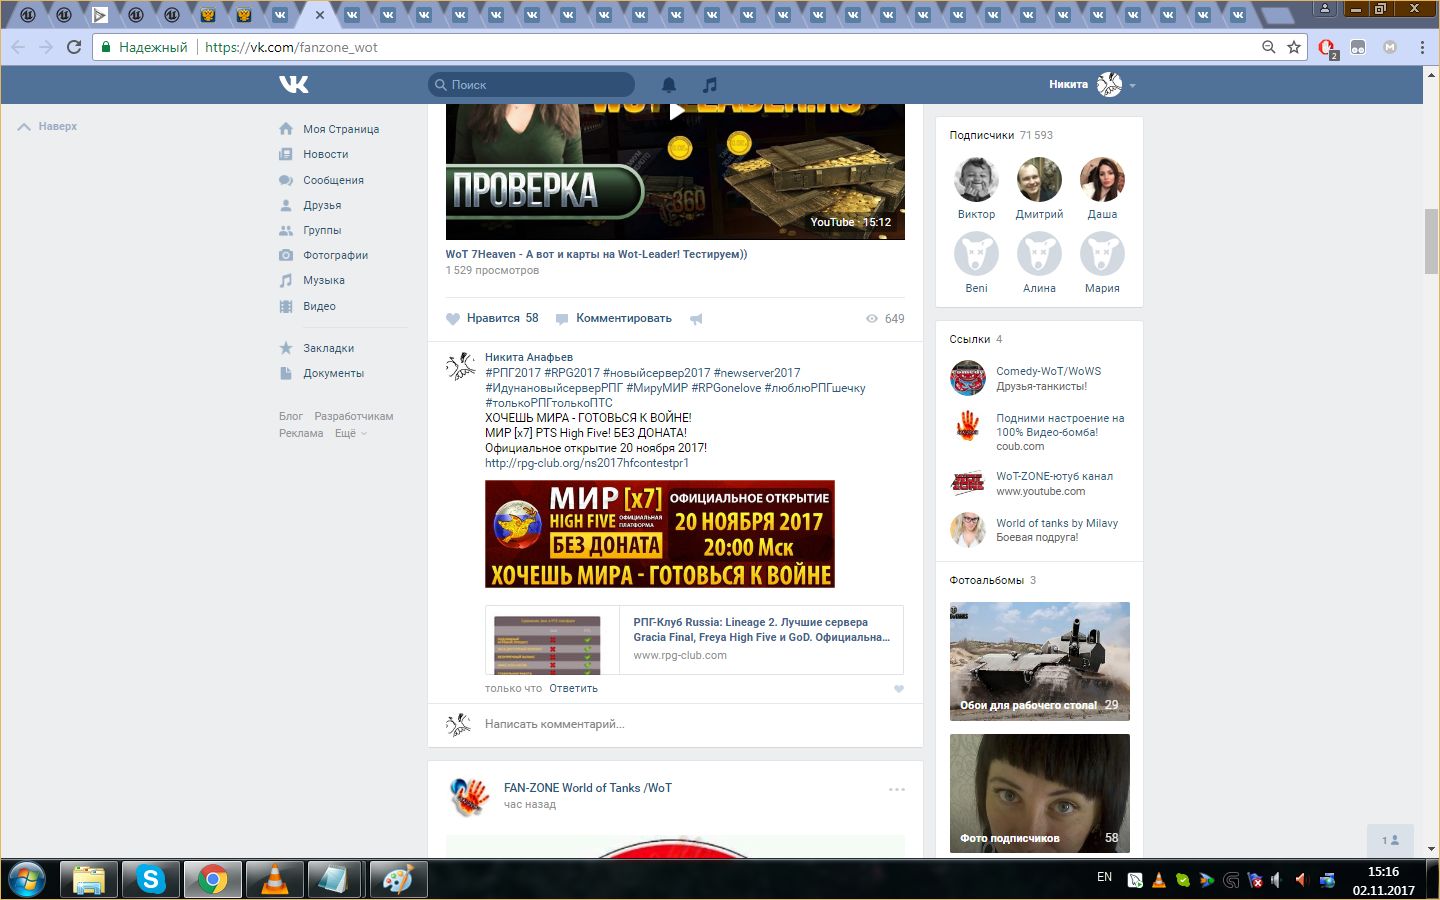Viewport: 1440px width, 900px height.
Task: Share post via megaphone icon
Action: [x=696, y=319]
